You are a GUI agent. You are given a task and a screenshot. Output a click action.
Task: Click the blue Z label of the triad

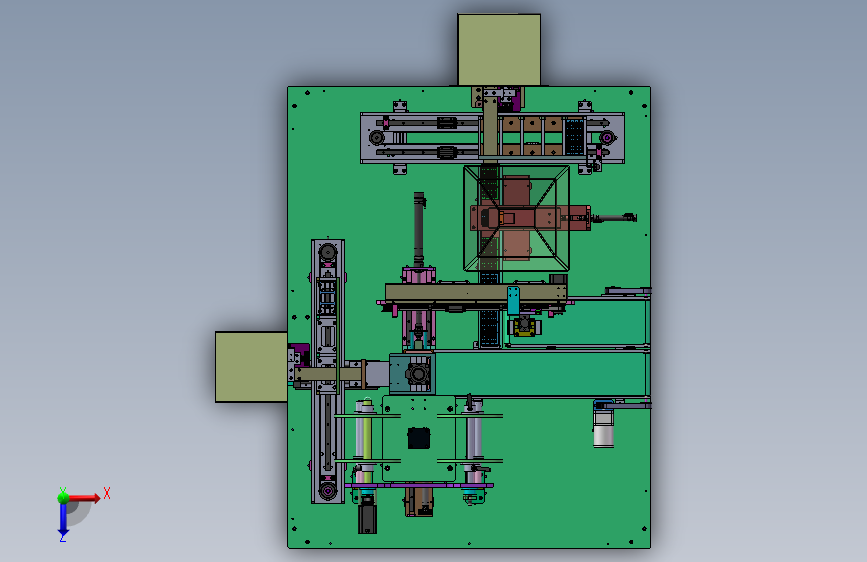coord(62,537)
